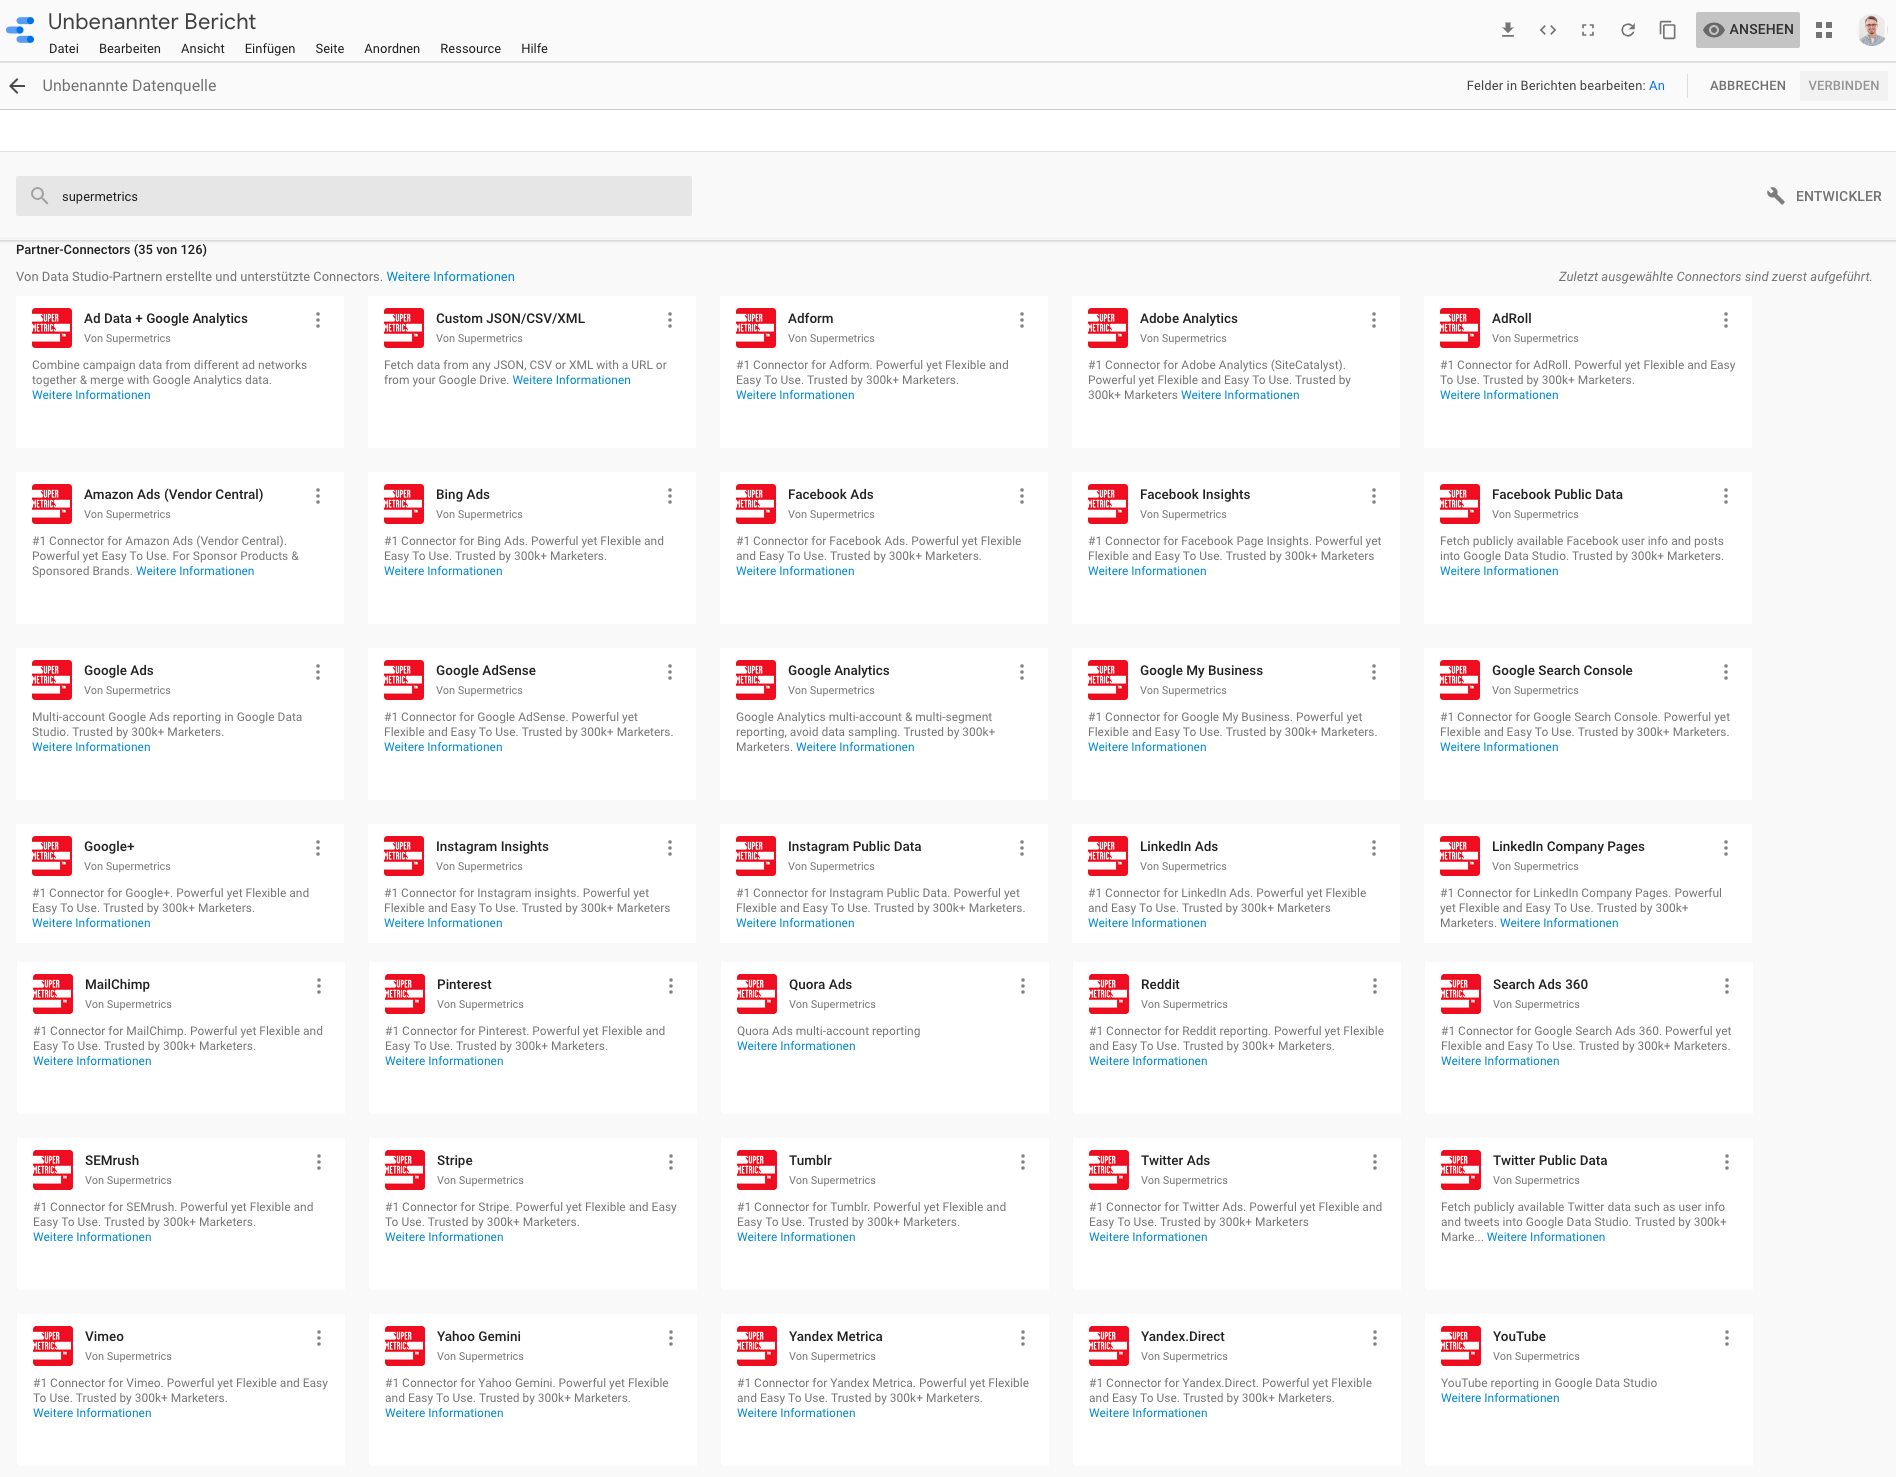The height and width of the screenshot is (1477, 1896).
Task: Open the Hilfe menu
Action: (x=534, y=49)
